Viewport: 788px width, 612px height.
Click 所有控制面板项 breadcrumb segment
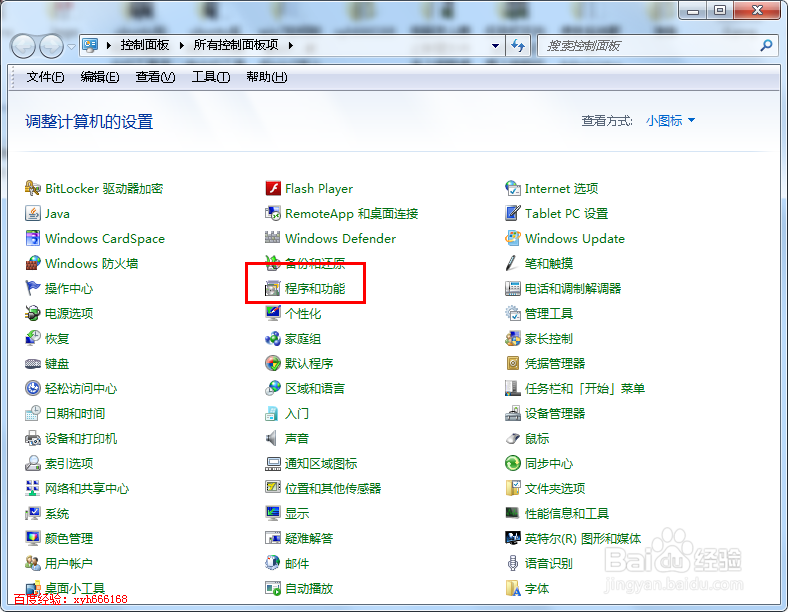click(x=236, y=45)
